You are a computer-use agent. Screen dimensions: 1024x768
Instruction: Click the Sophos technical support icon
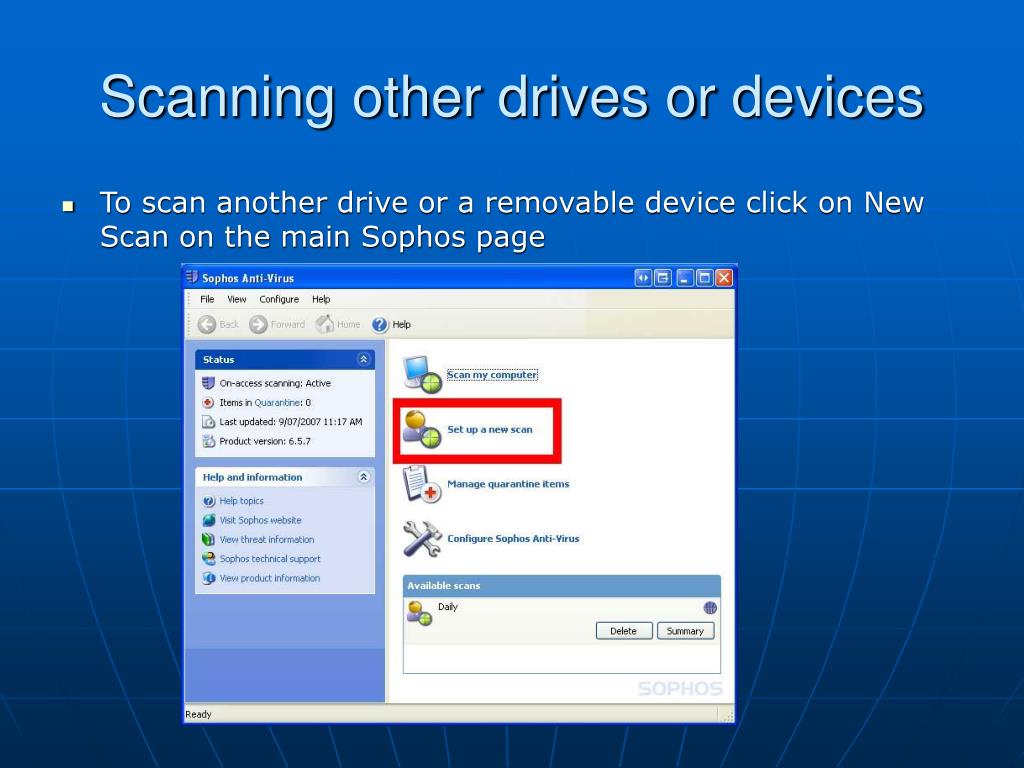(x=209, y=559)
